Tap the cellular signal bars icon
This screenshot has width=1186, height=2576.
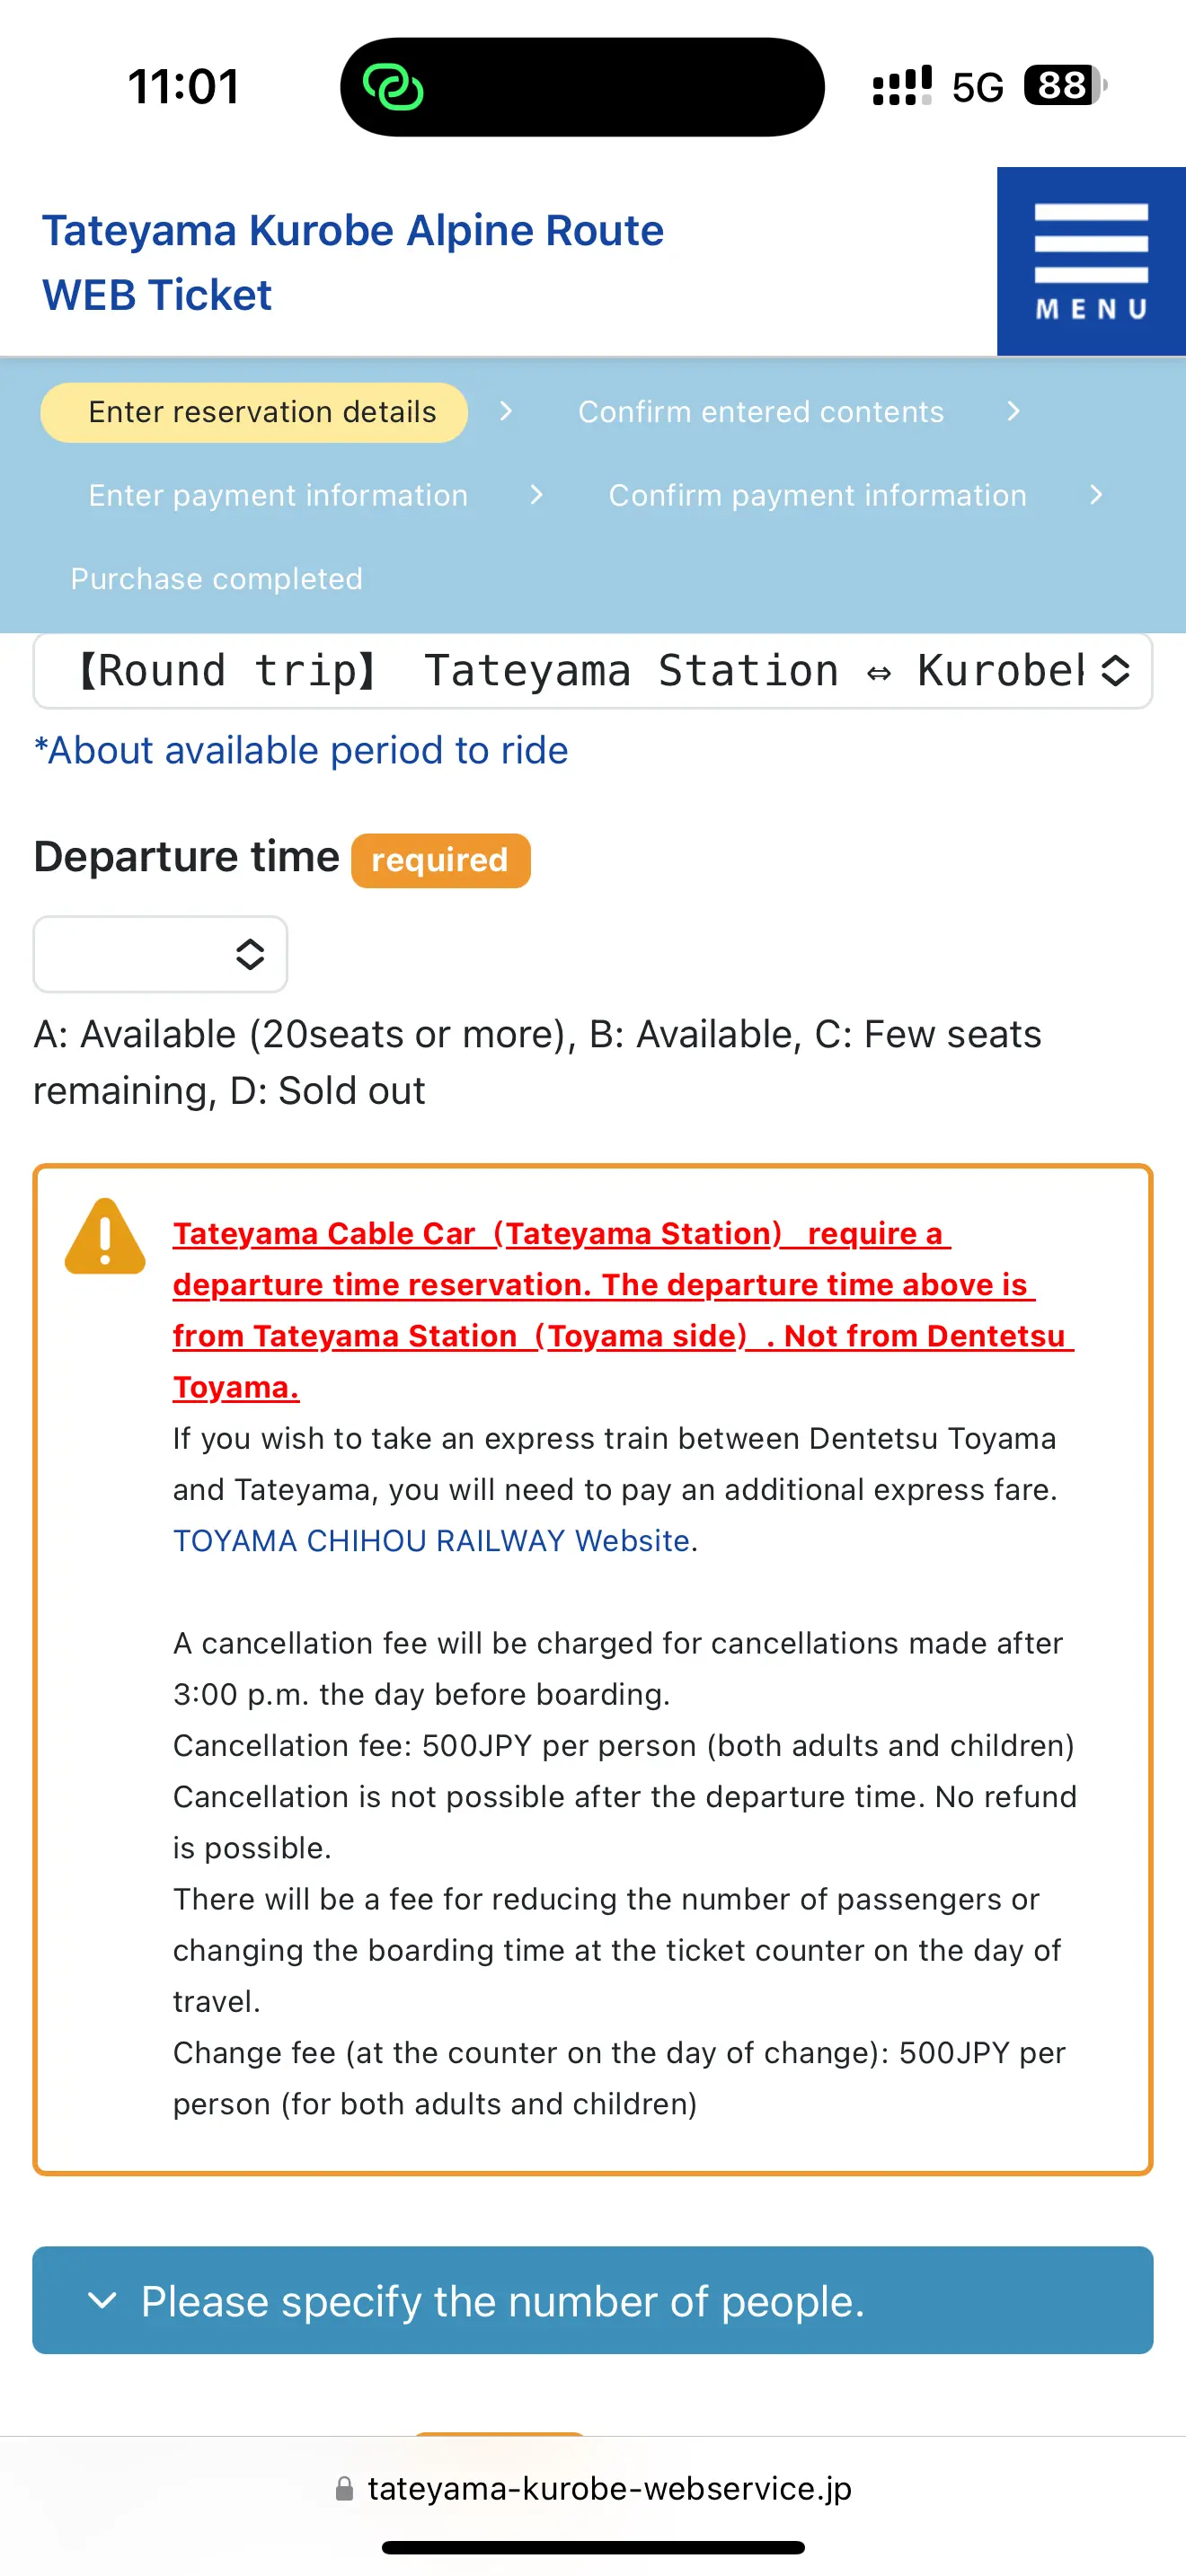(902, 86)
